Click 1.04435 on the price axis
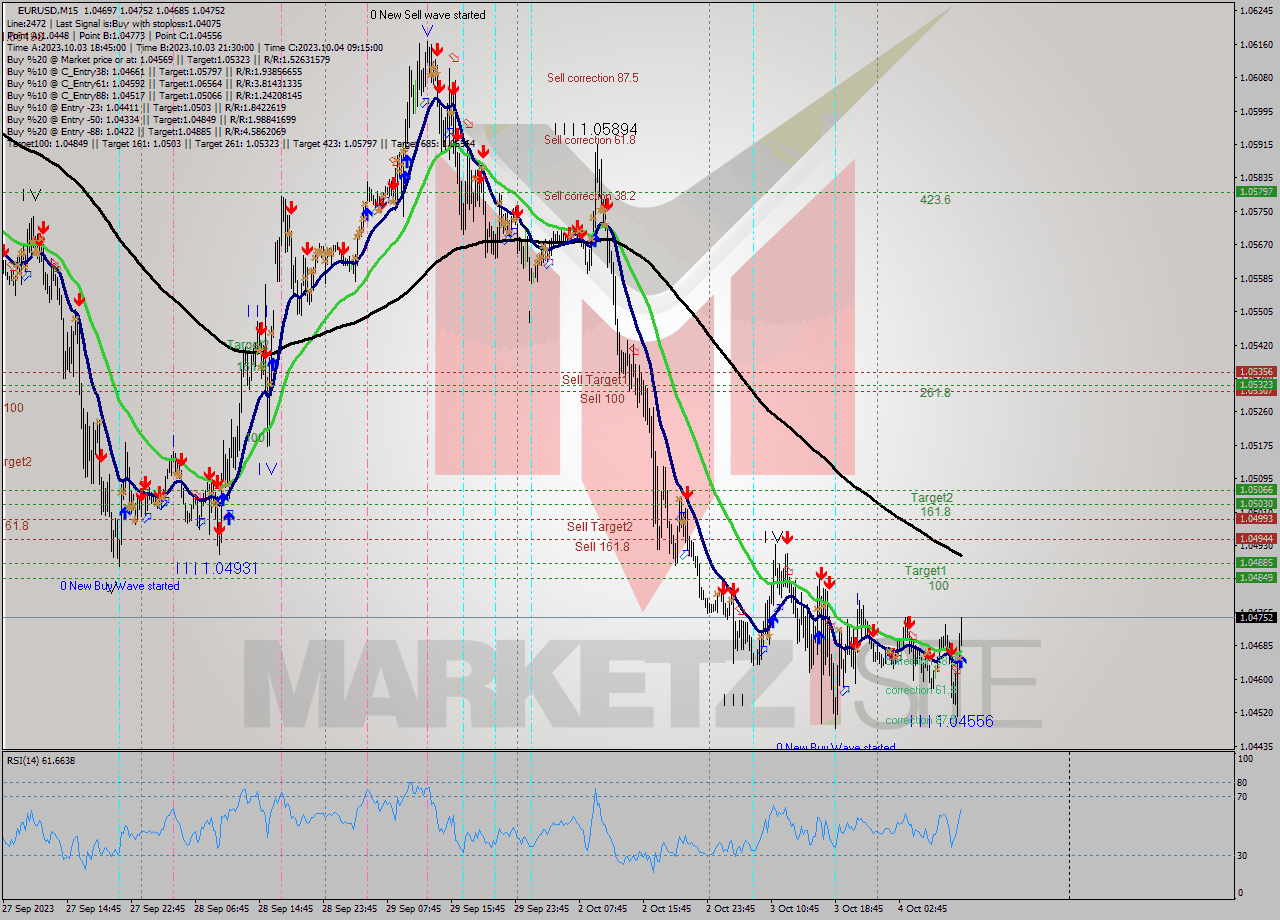The width and height of the screenshot is (1280, 920). click(x=1256, y=746)
